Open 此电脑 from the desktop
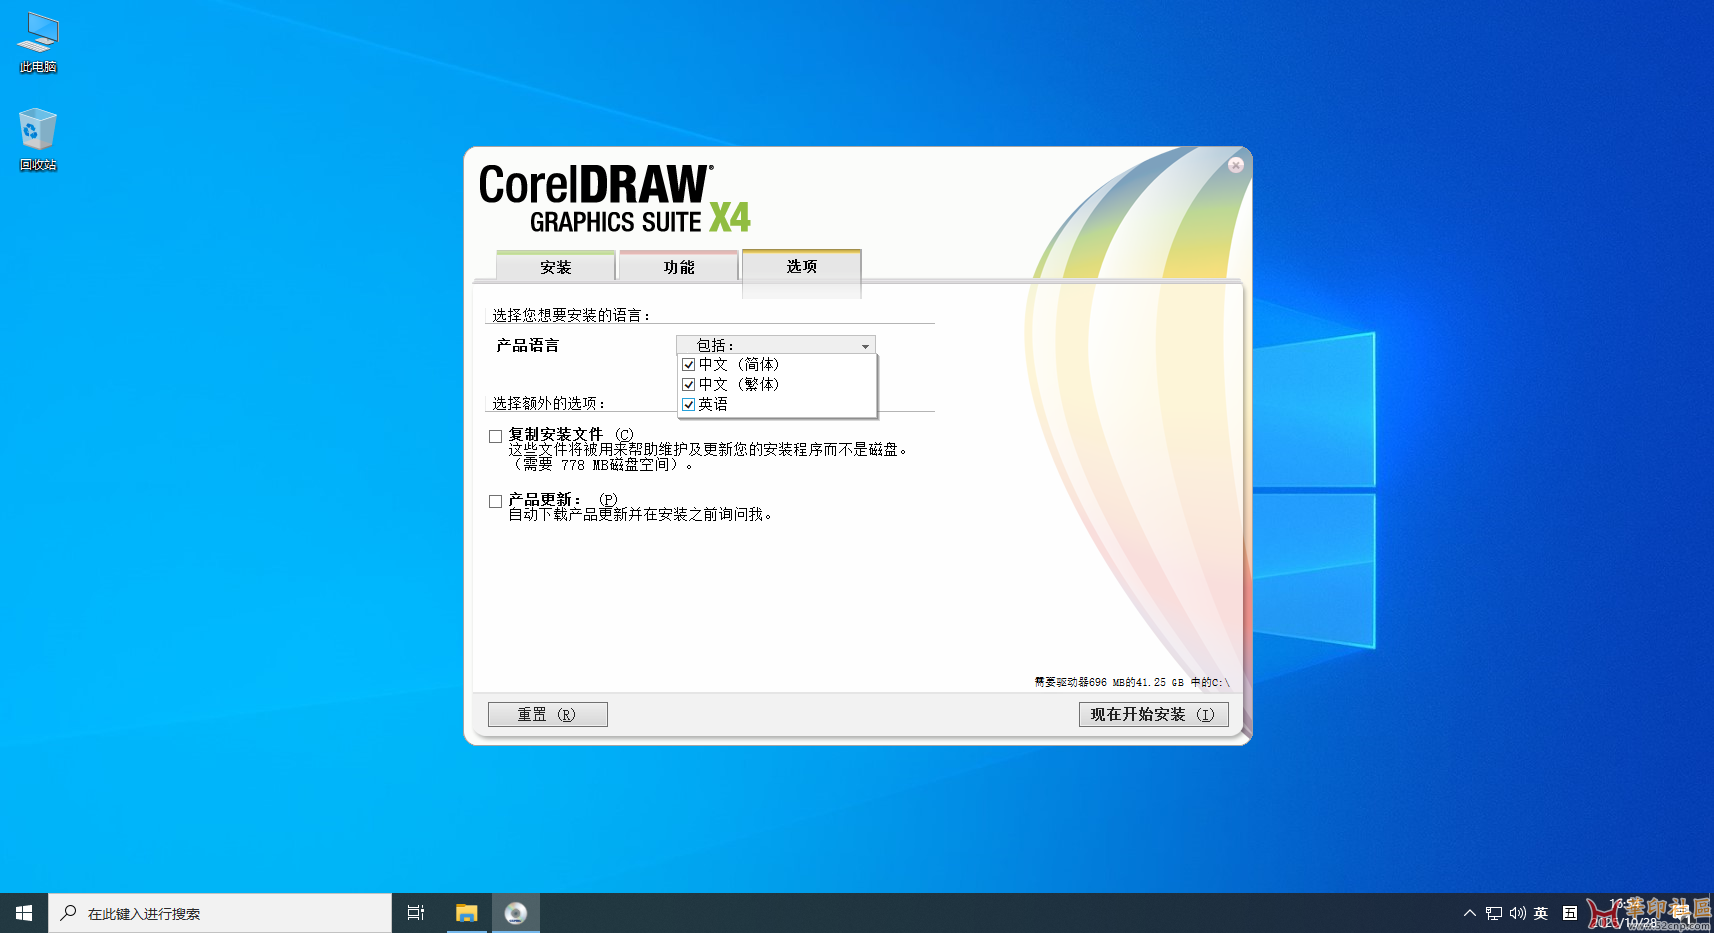This screenshot has width=1714, height=933. click(x=36, y=40)
